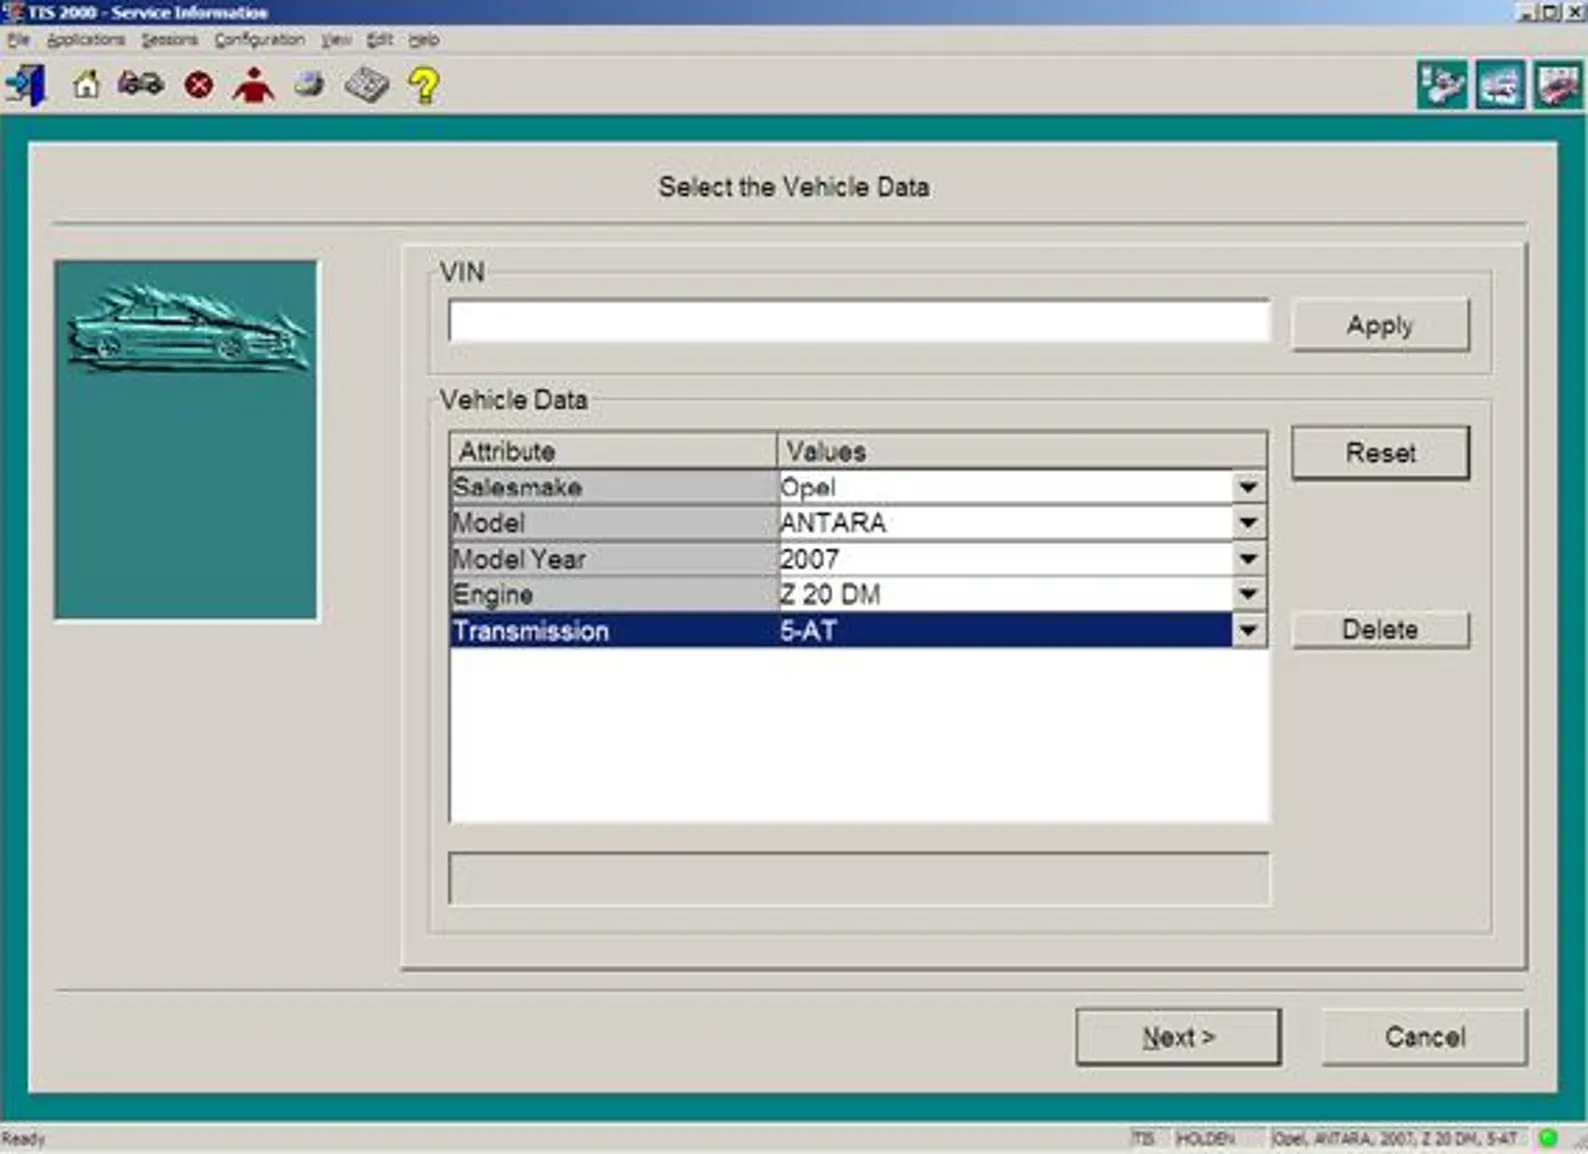This screenshot has width=1588, height=1154.
Task: Open the Transmission dropdown arrow
Action: coord(1248,631)
